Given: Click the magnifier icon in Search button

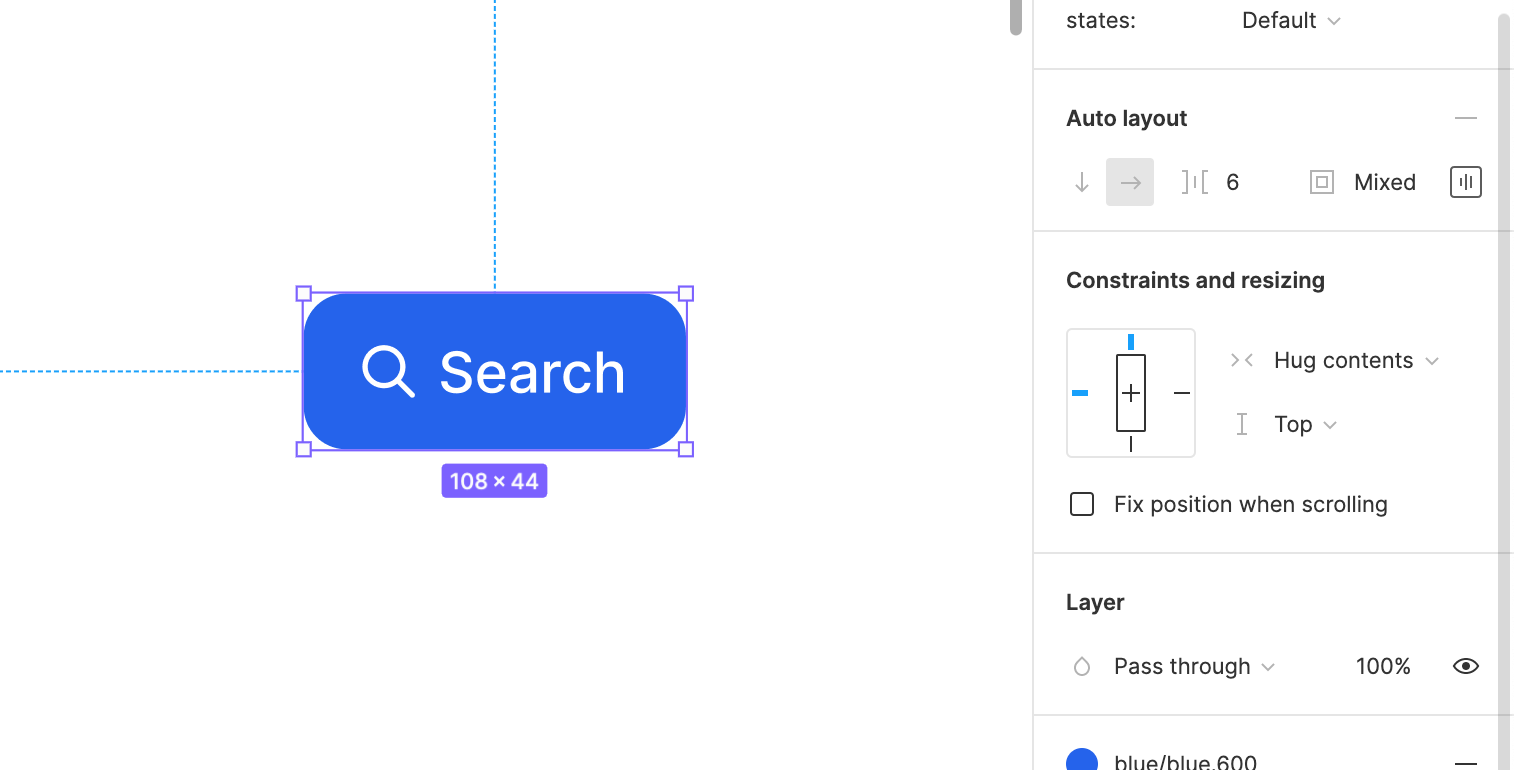Looking at the screenshot, I should coord(388,372).
